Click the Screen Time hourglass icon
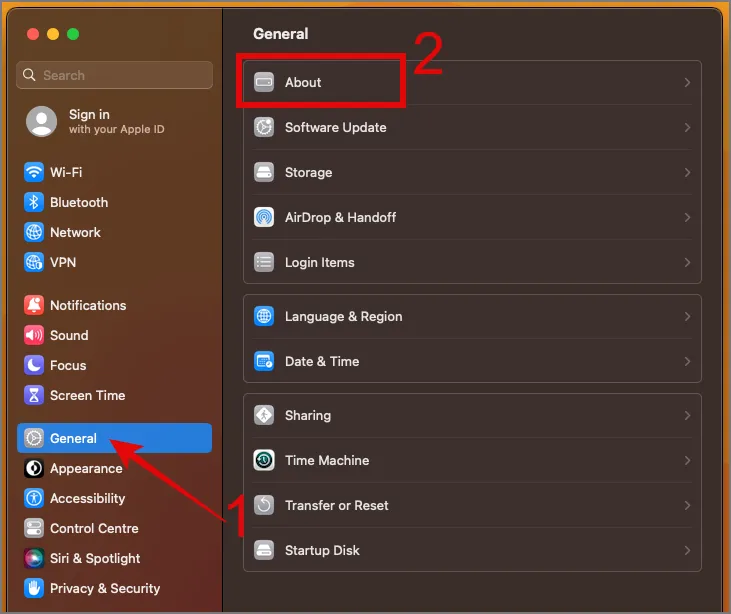Viewport: 731px width, 614px height. 34,395
